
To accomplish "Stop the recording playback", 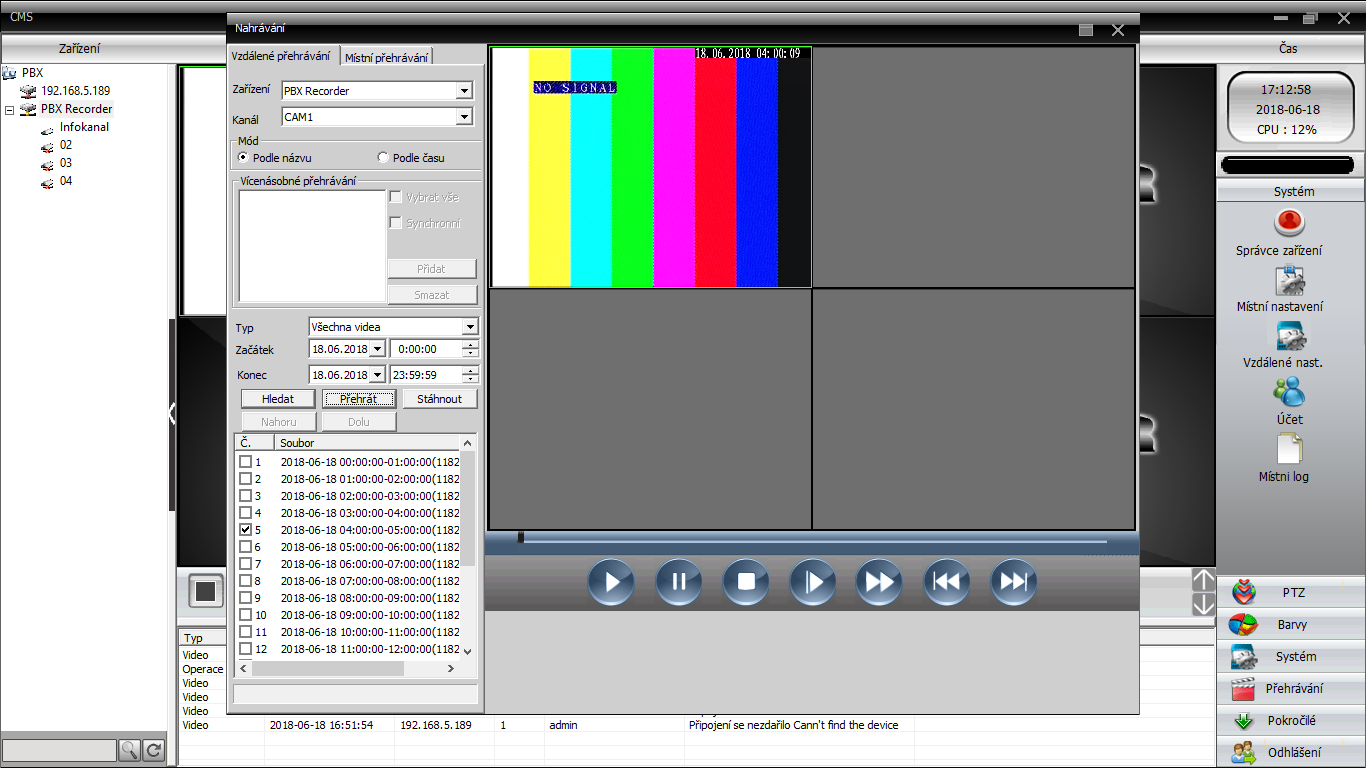I will [x=745, y=582].
